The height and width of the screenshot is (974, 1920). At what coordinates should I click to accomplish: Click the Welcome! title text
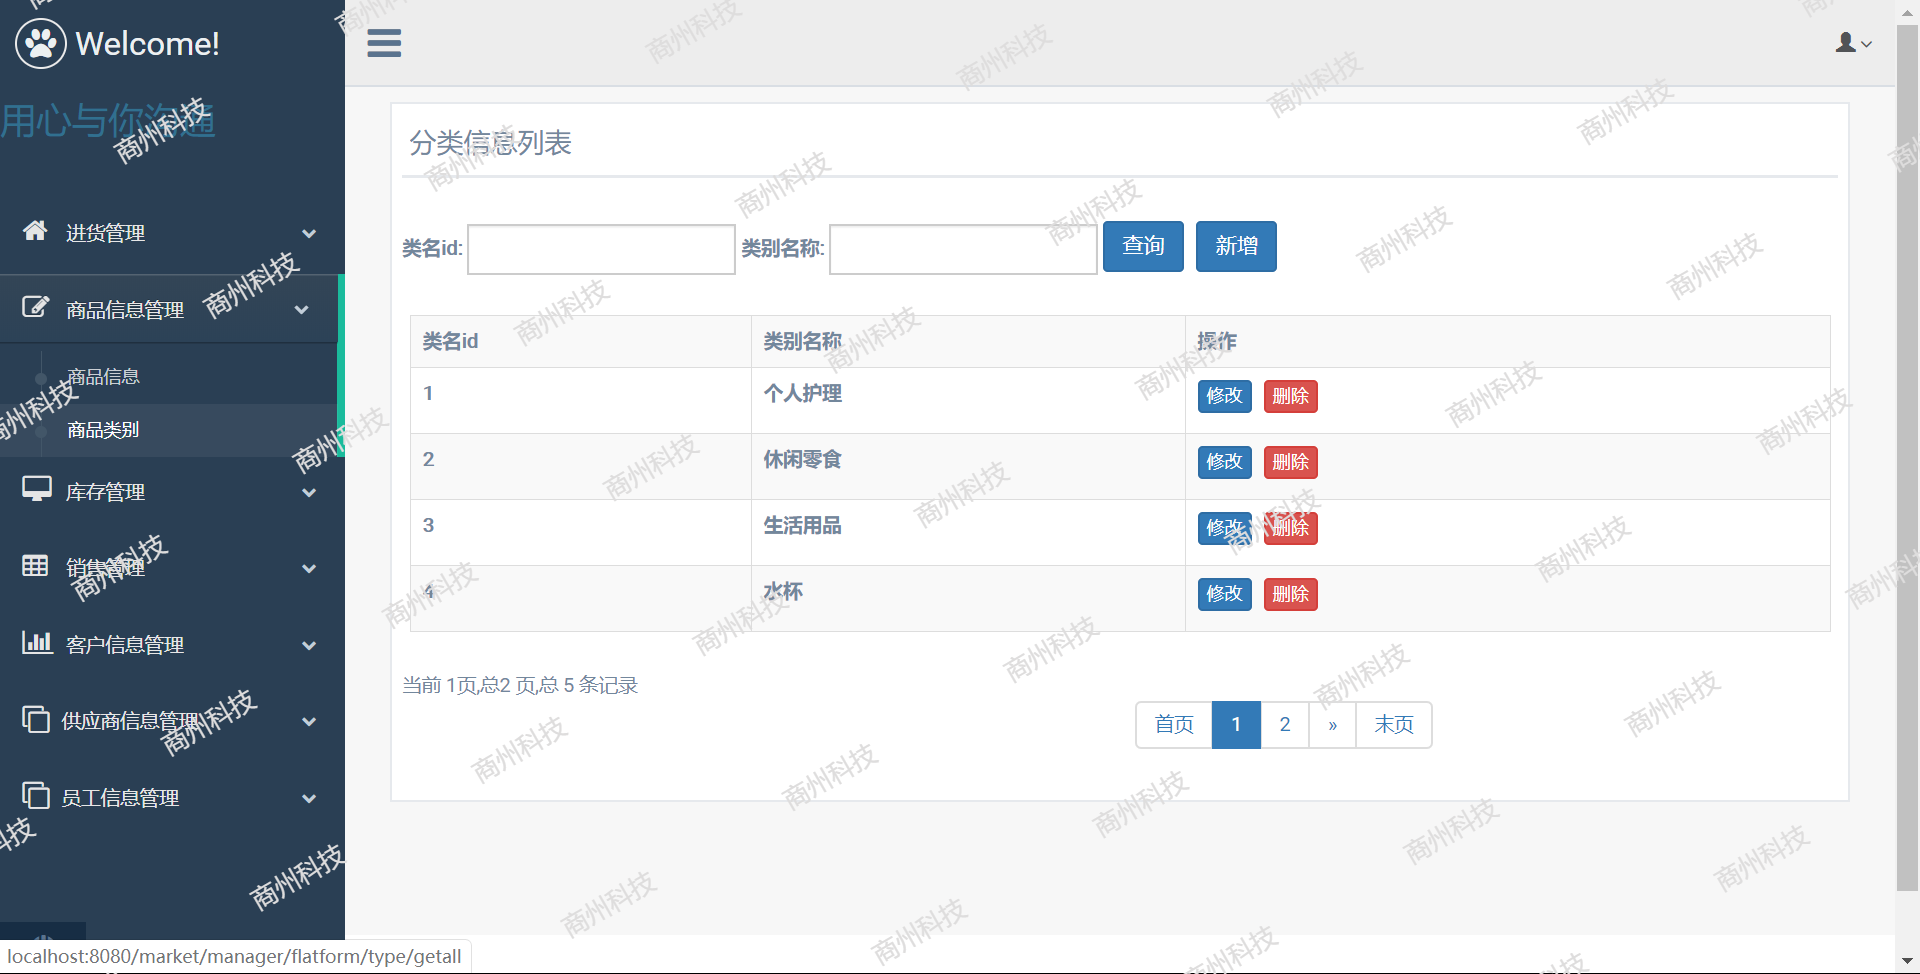click(x=147, y=43)
